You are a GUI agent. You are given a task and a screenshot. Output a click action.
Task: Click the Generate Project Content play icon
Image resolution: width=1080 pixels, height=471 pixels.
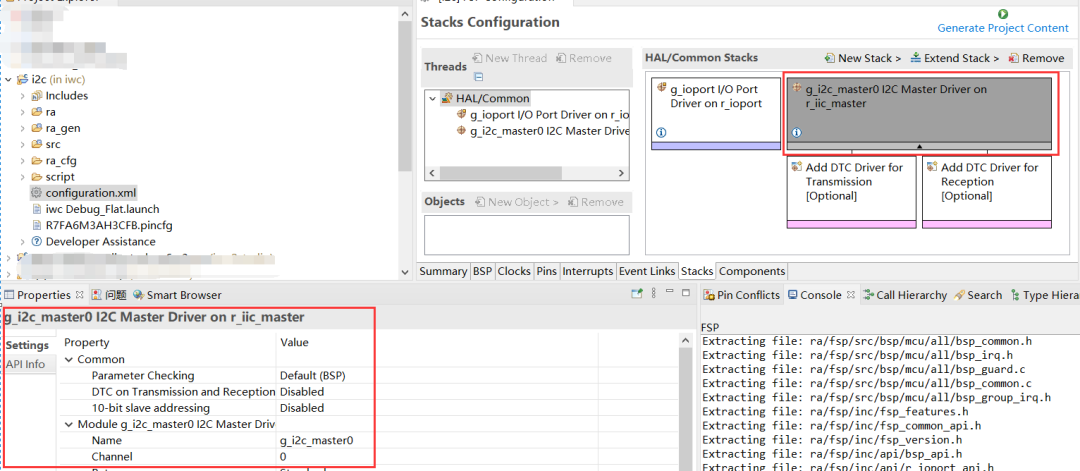1003,14
